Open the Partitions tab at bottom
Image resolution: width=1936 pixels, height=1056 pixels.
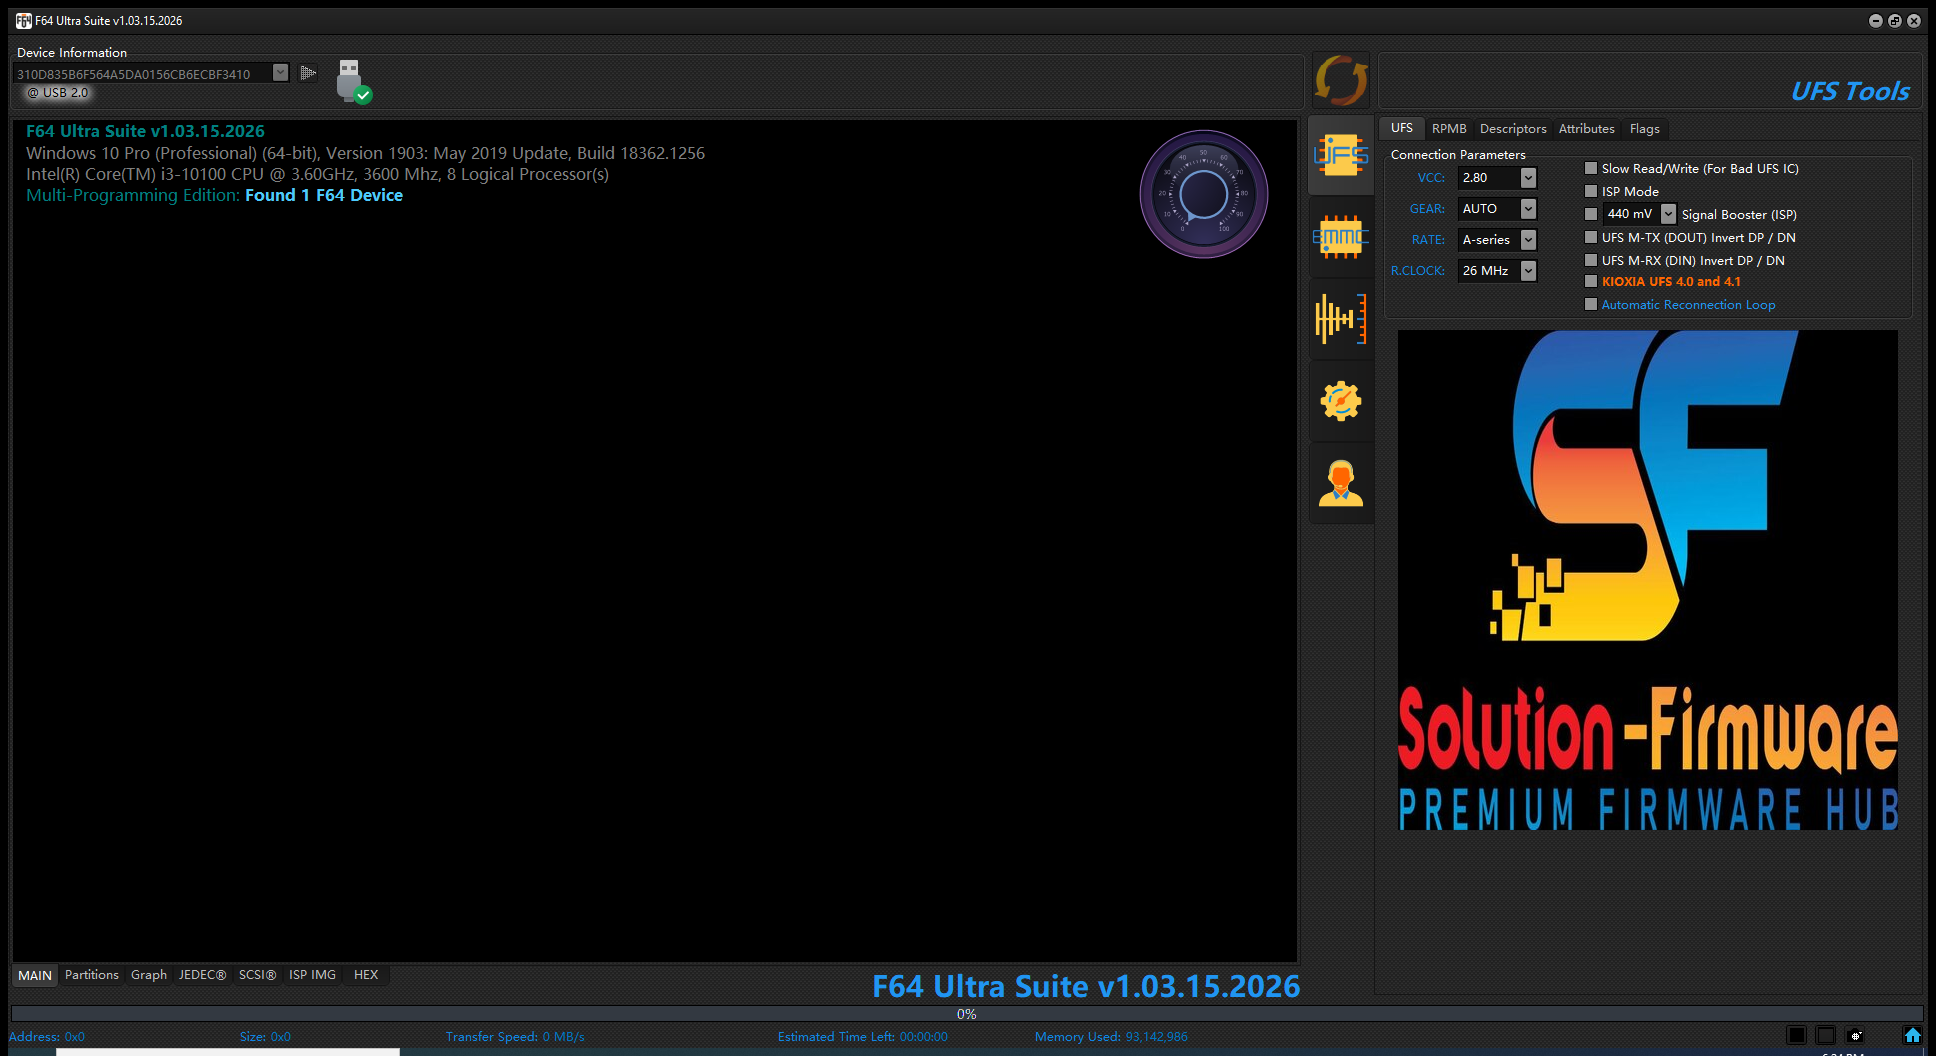point(92,975)
